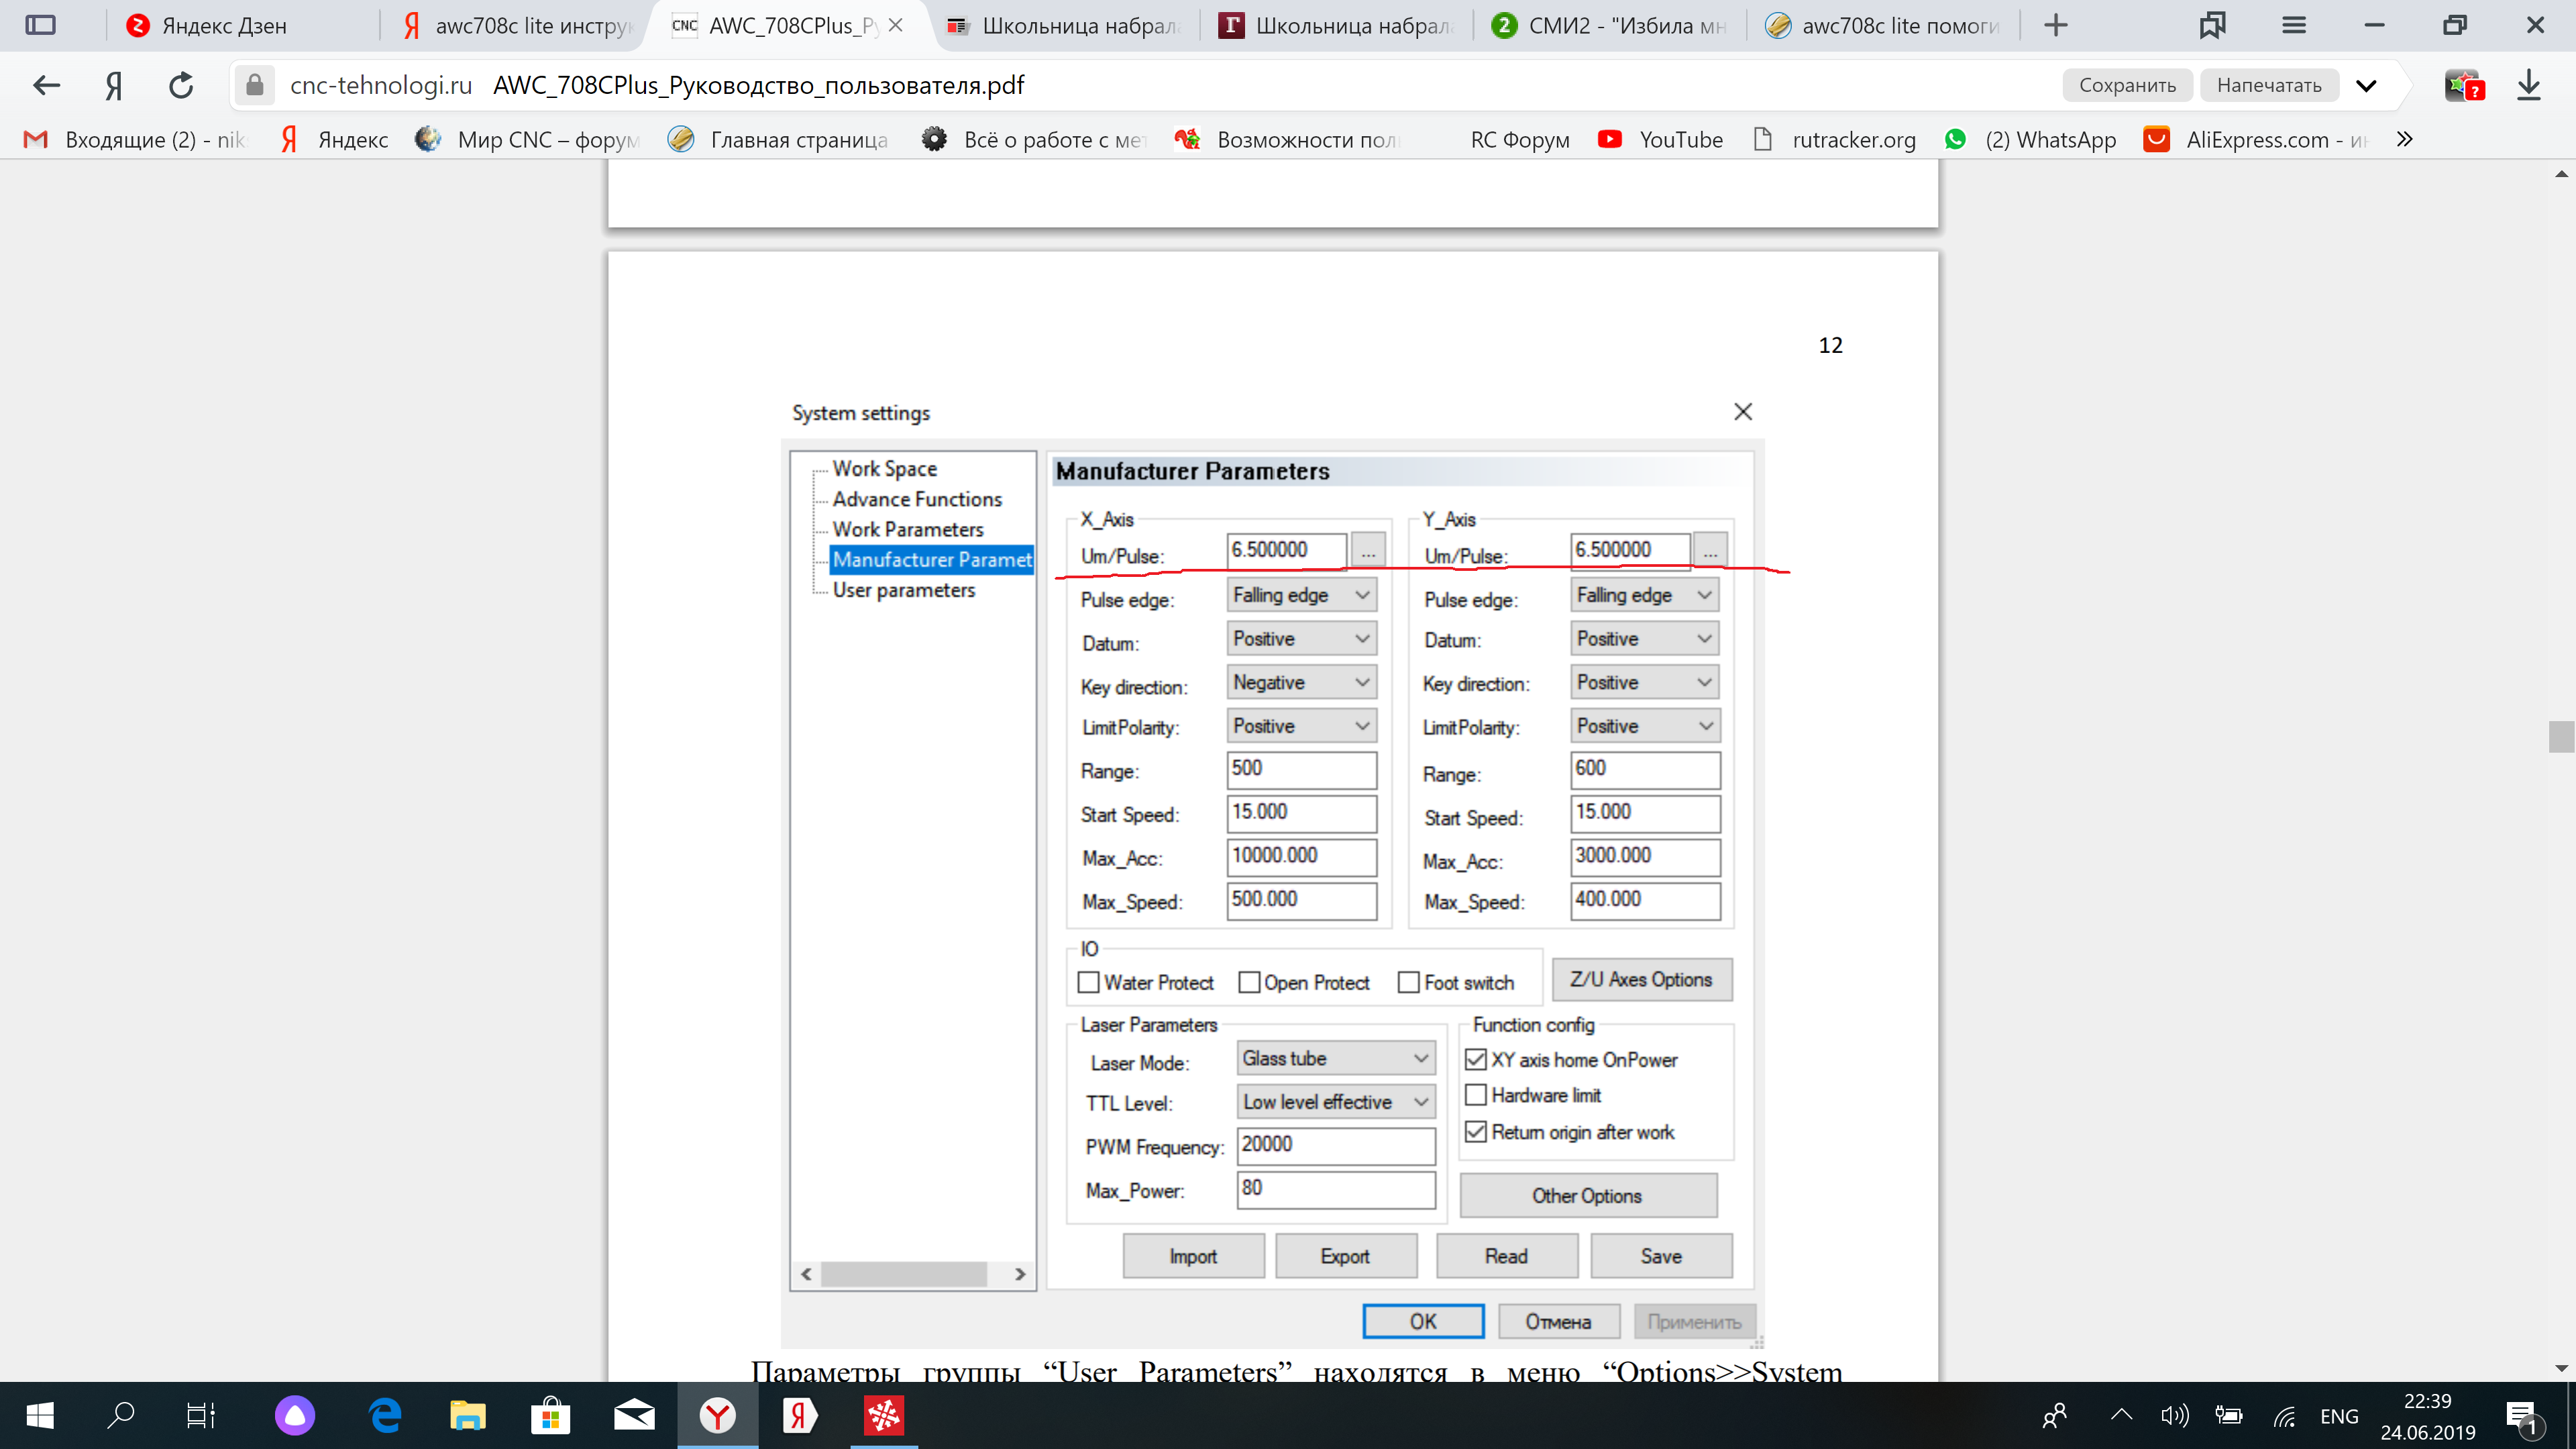Expand the X_Axis Key direction Negative dropdown
The image size is (2576, 1449).
pyautogui.click(x=1301, y=682)
